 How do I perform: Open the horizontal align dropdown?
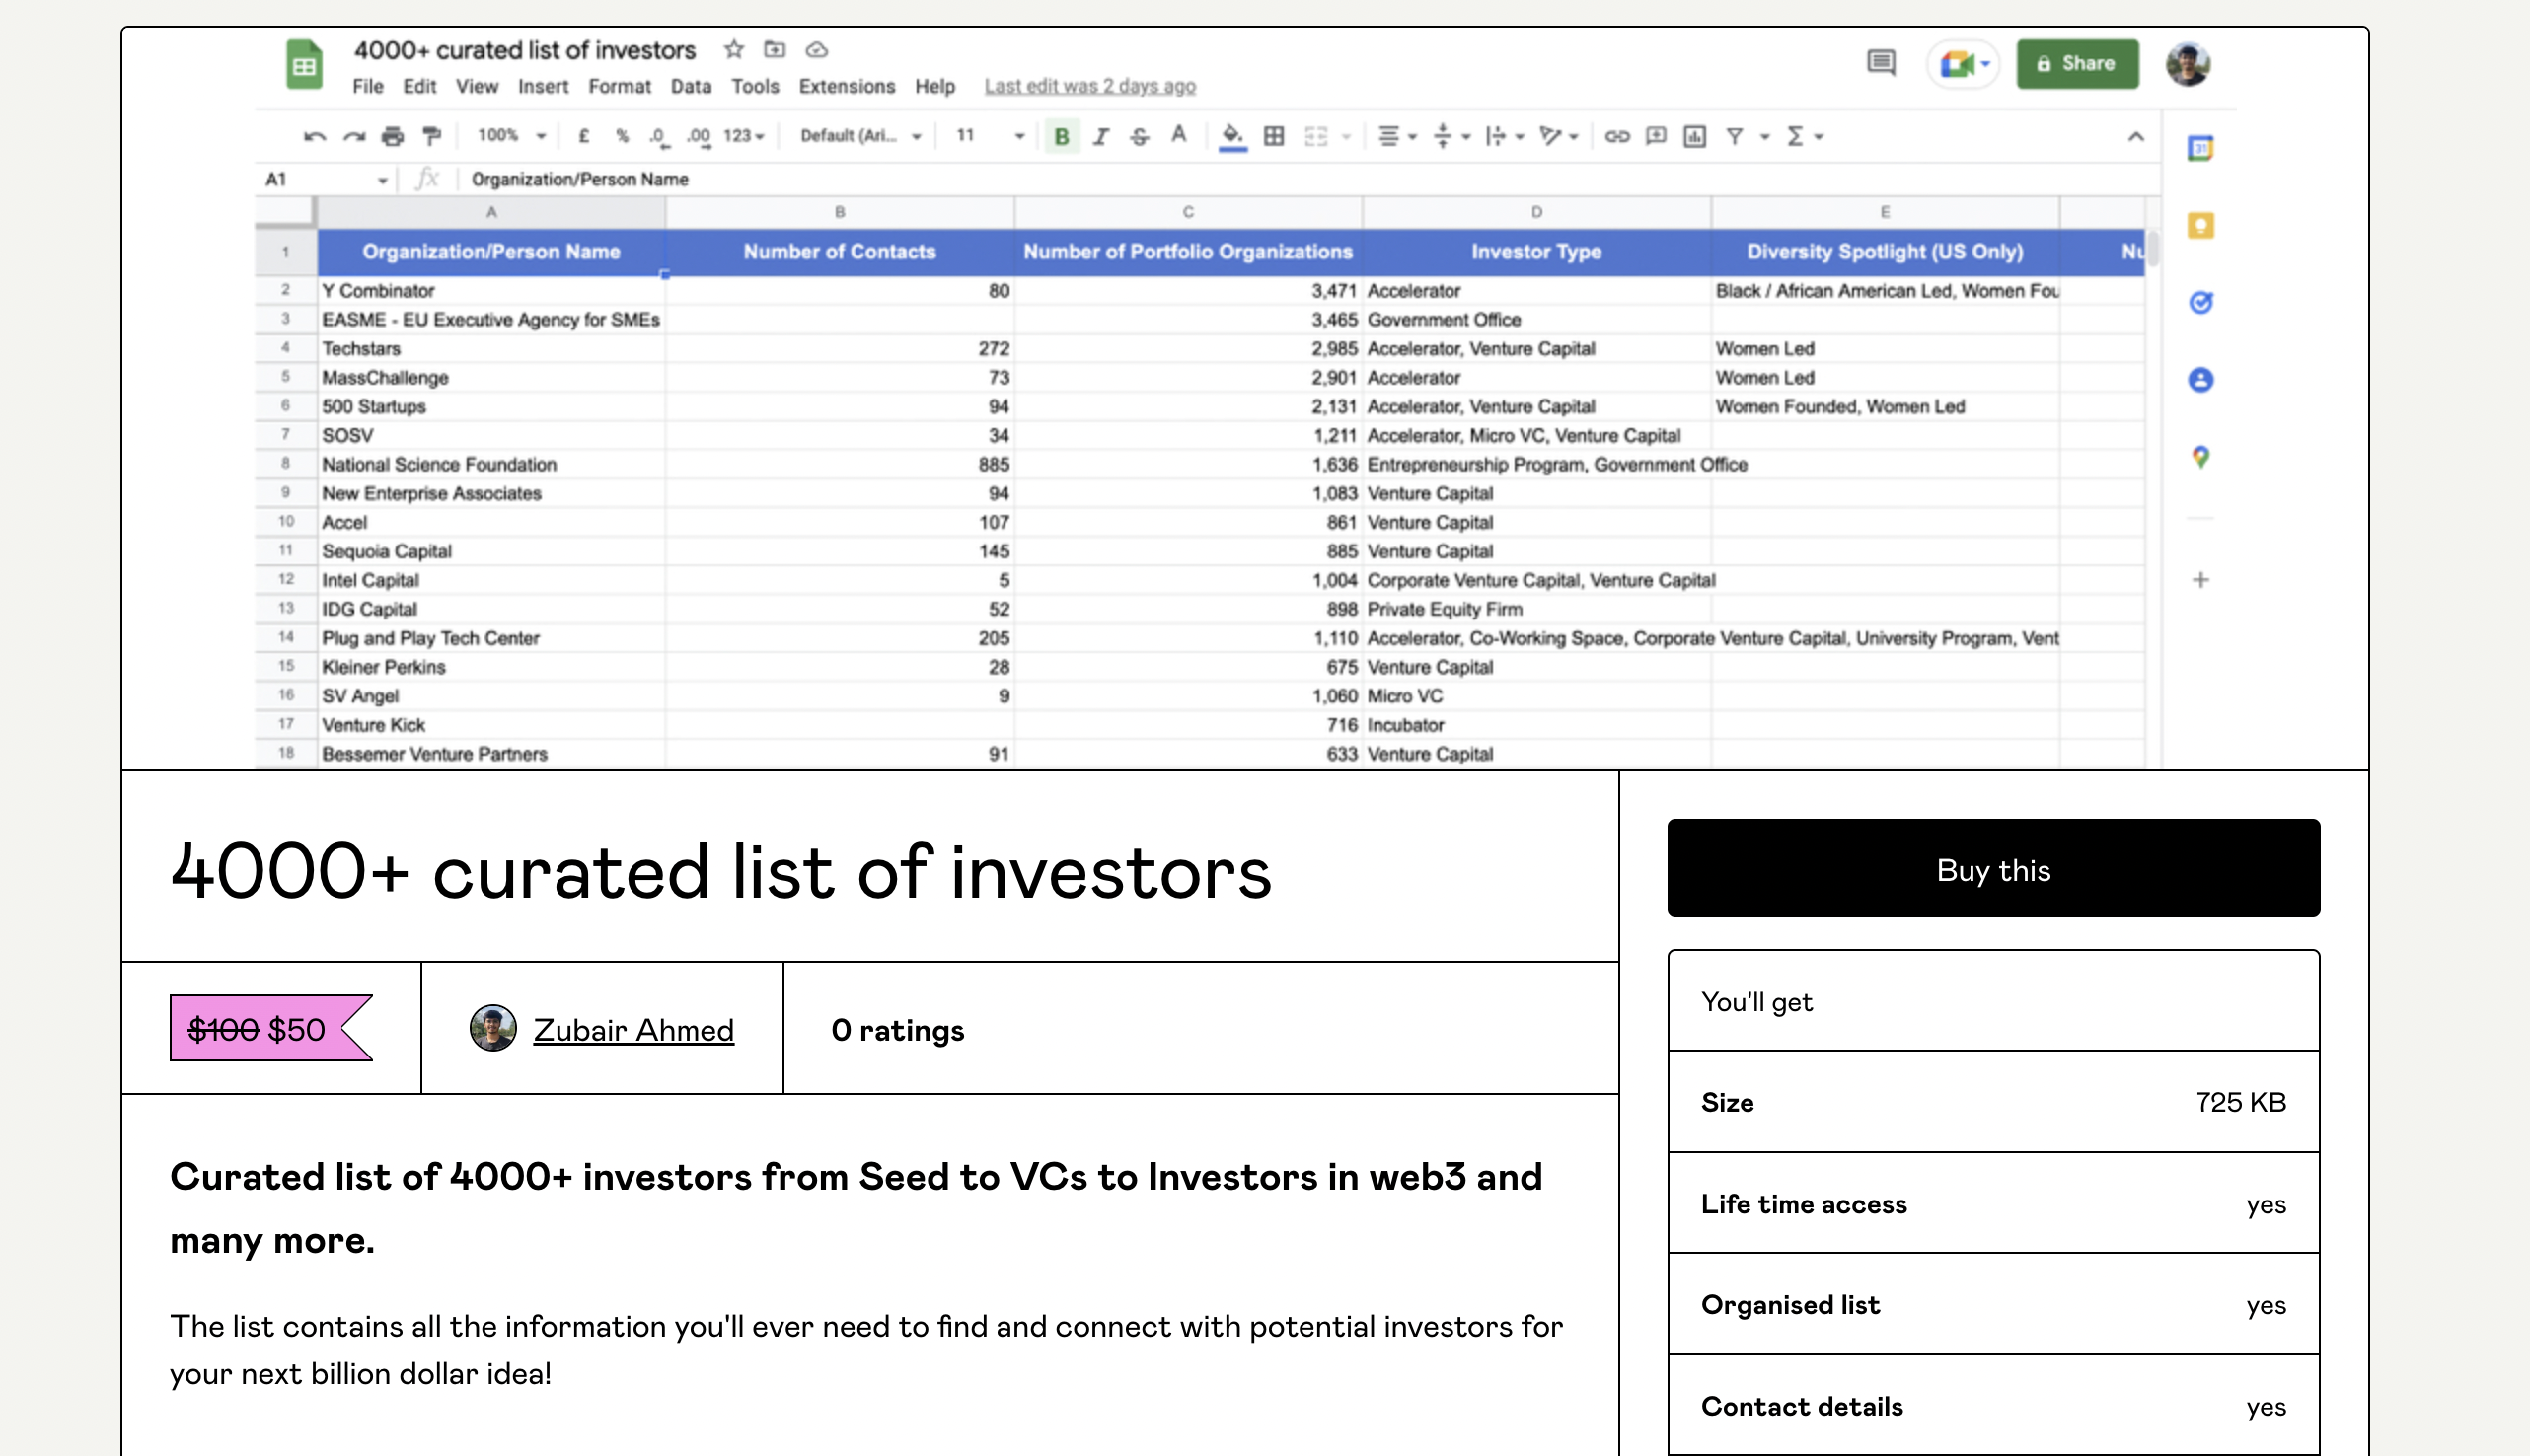1397,136
